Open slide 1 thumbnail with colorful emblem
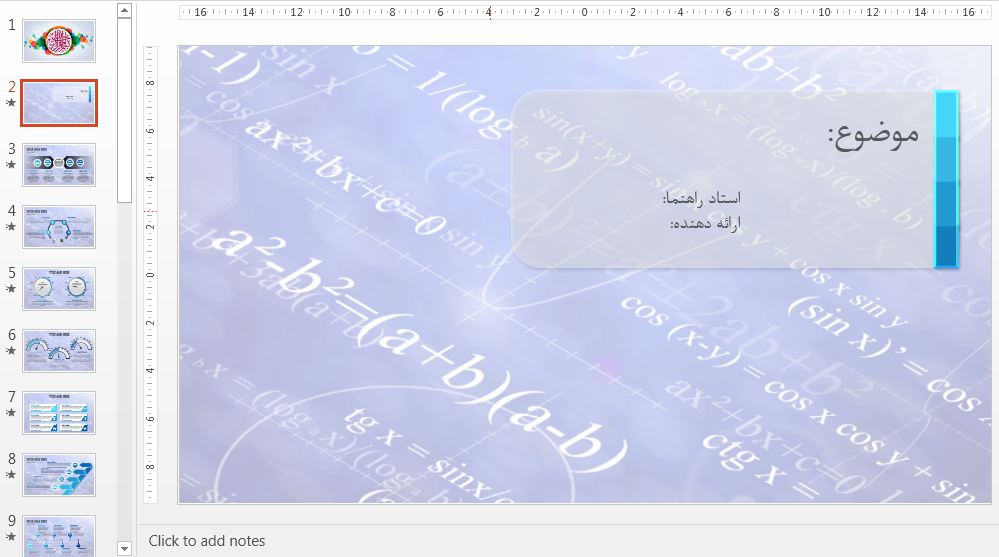Image resolution: width=999 pixels, height=557 pixels. 59,40
